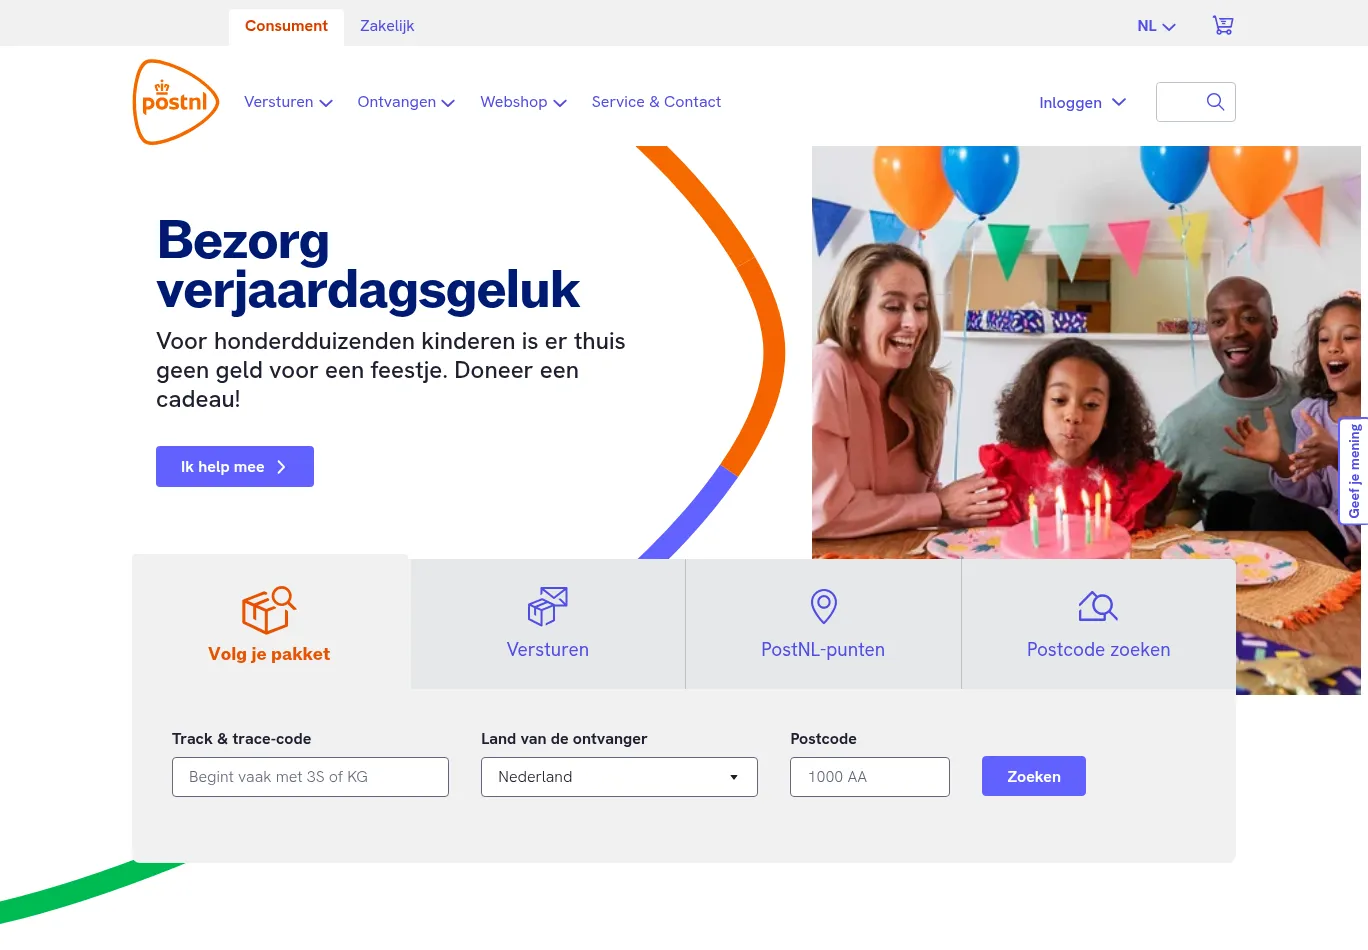Open the shopping cart icon
Viewport: 1368px width, 950px height.
coord(1223,25)
